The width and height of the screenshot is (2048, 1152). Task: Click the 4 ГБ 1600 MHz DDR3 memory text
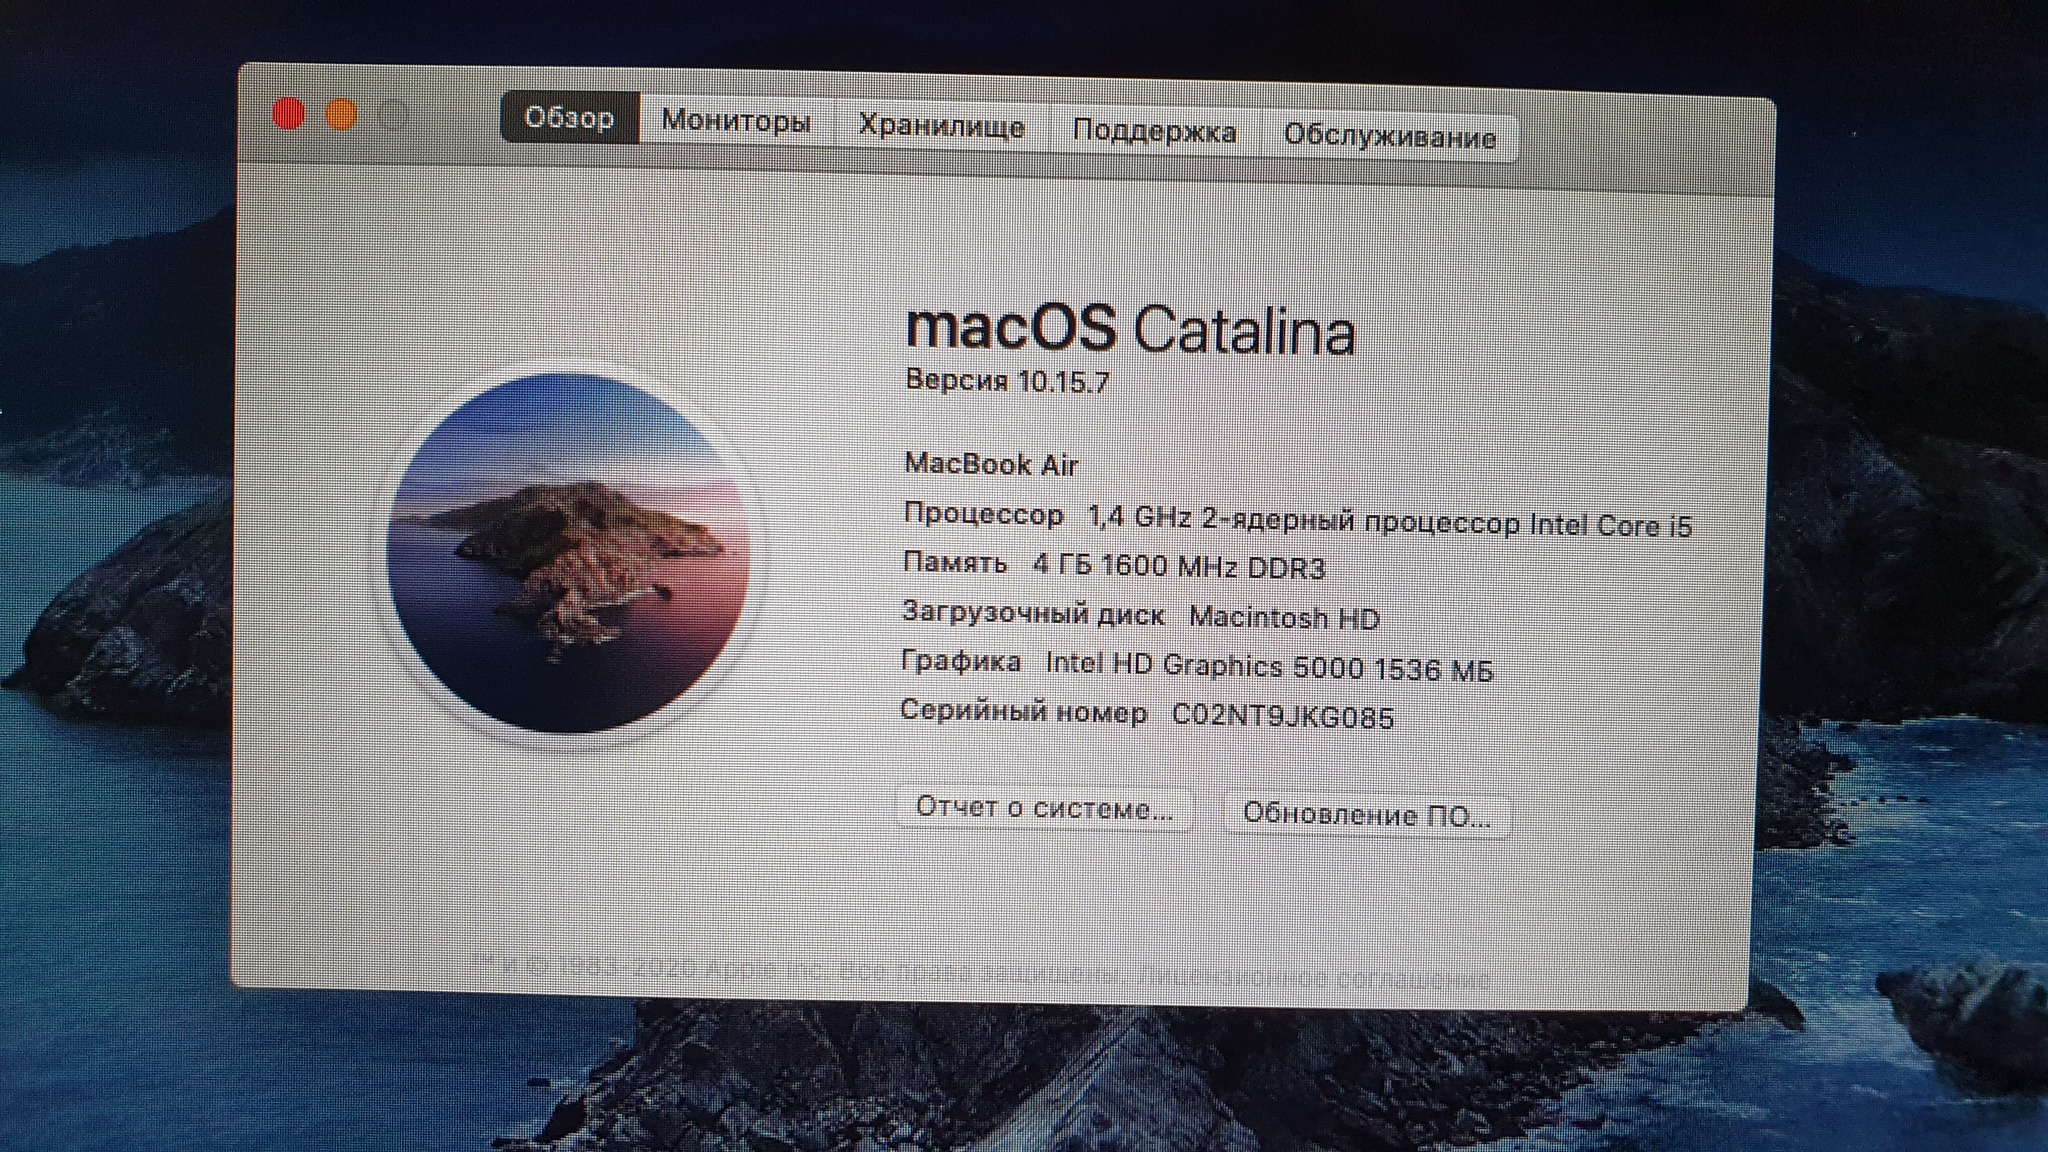coord(1178,567)
